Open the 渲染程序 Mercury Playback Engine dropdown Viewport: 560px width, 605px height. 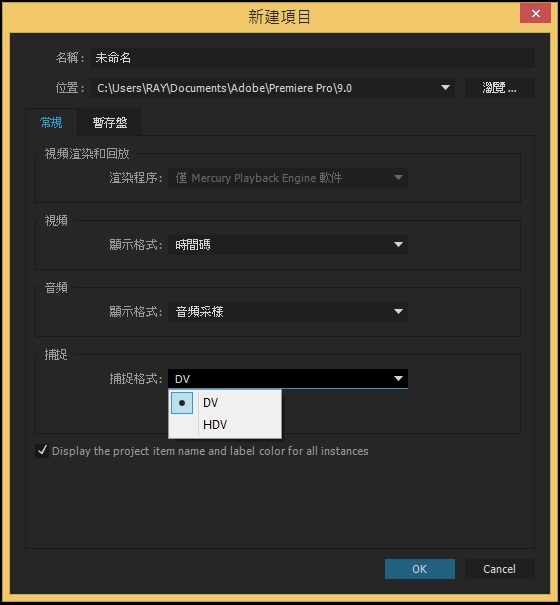coord(288,178)
